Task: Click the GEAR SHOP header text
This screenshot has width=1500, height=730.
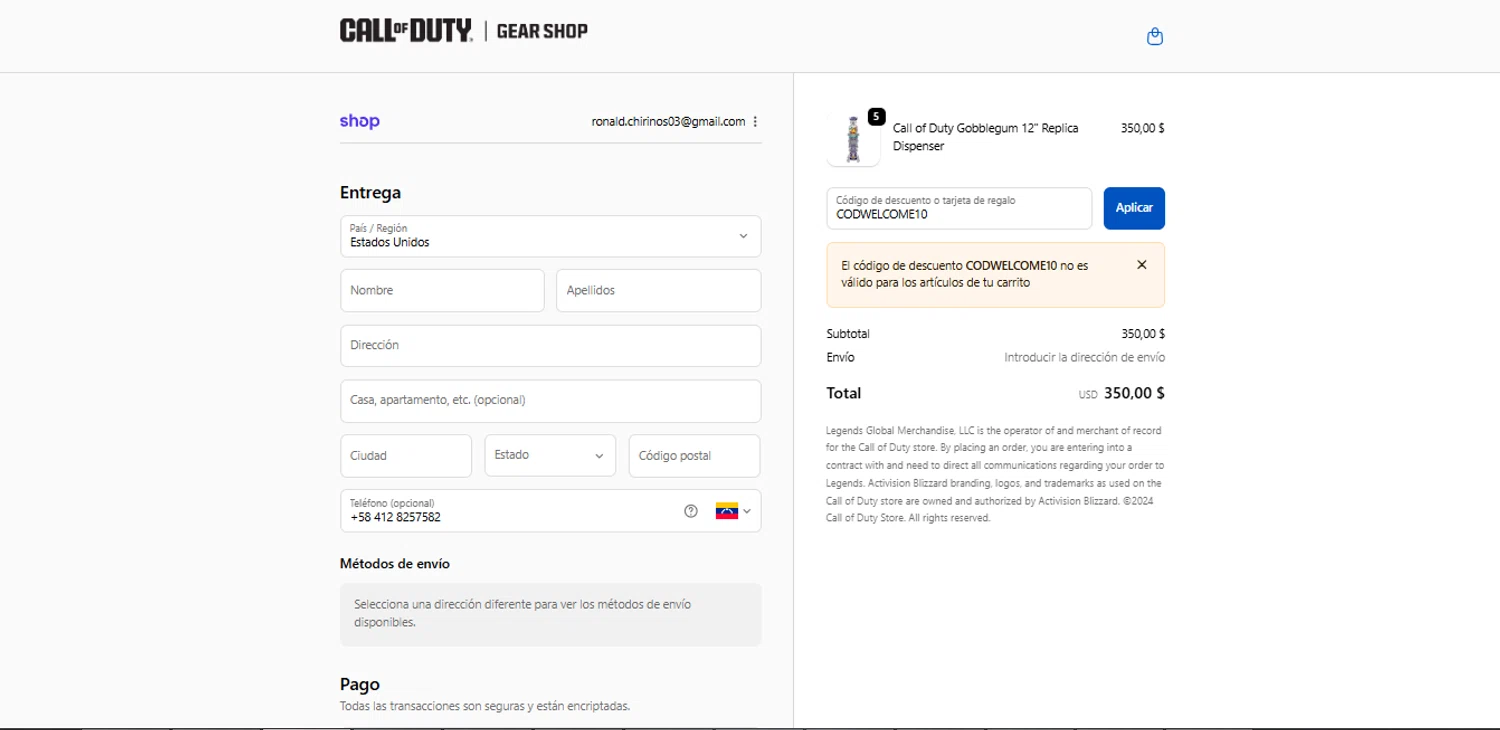Action: 542,31
